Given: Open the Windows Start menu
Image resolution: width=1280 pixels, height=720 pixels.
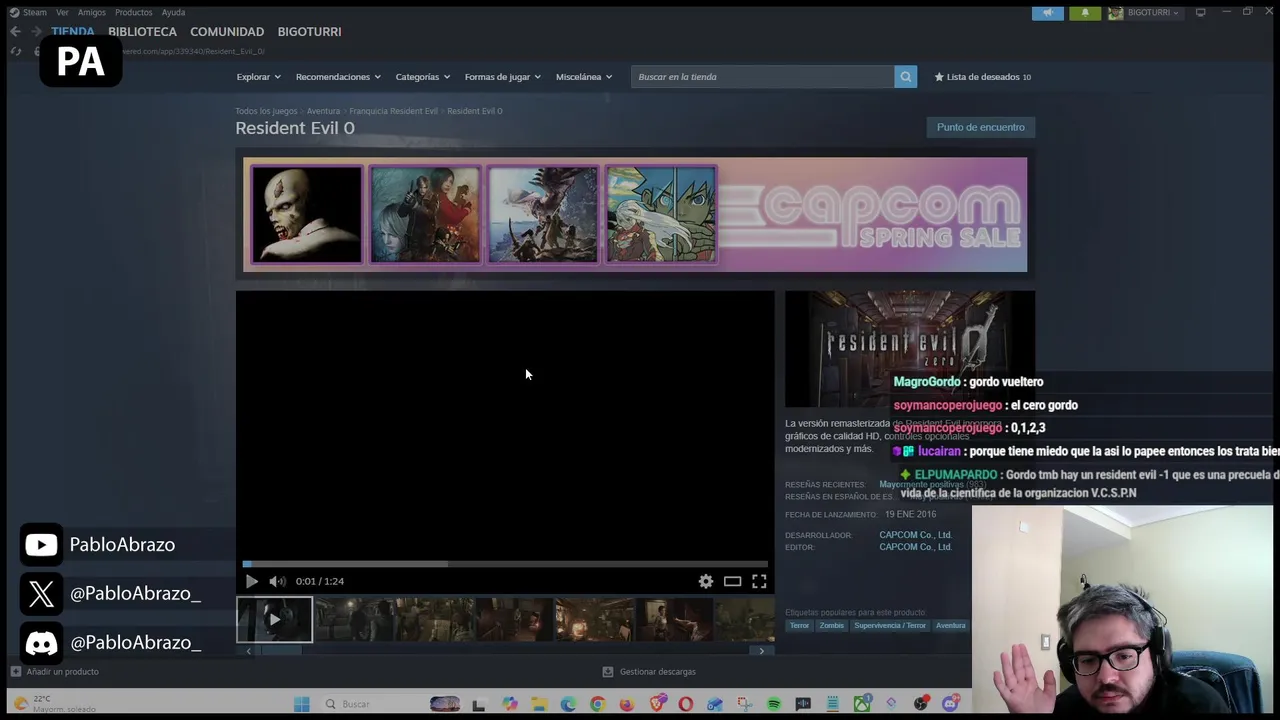Looking at the screenshot, I should 301,704.
